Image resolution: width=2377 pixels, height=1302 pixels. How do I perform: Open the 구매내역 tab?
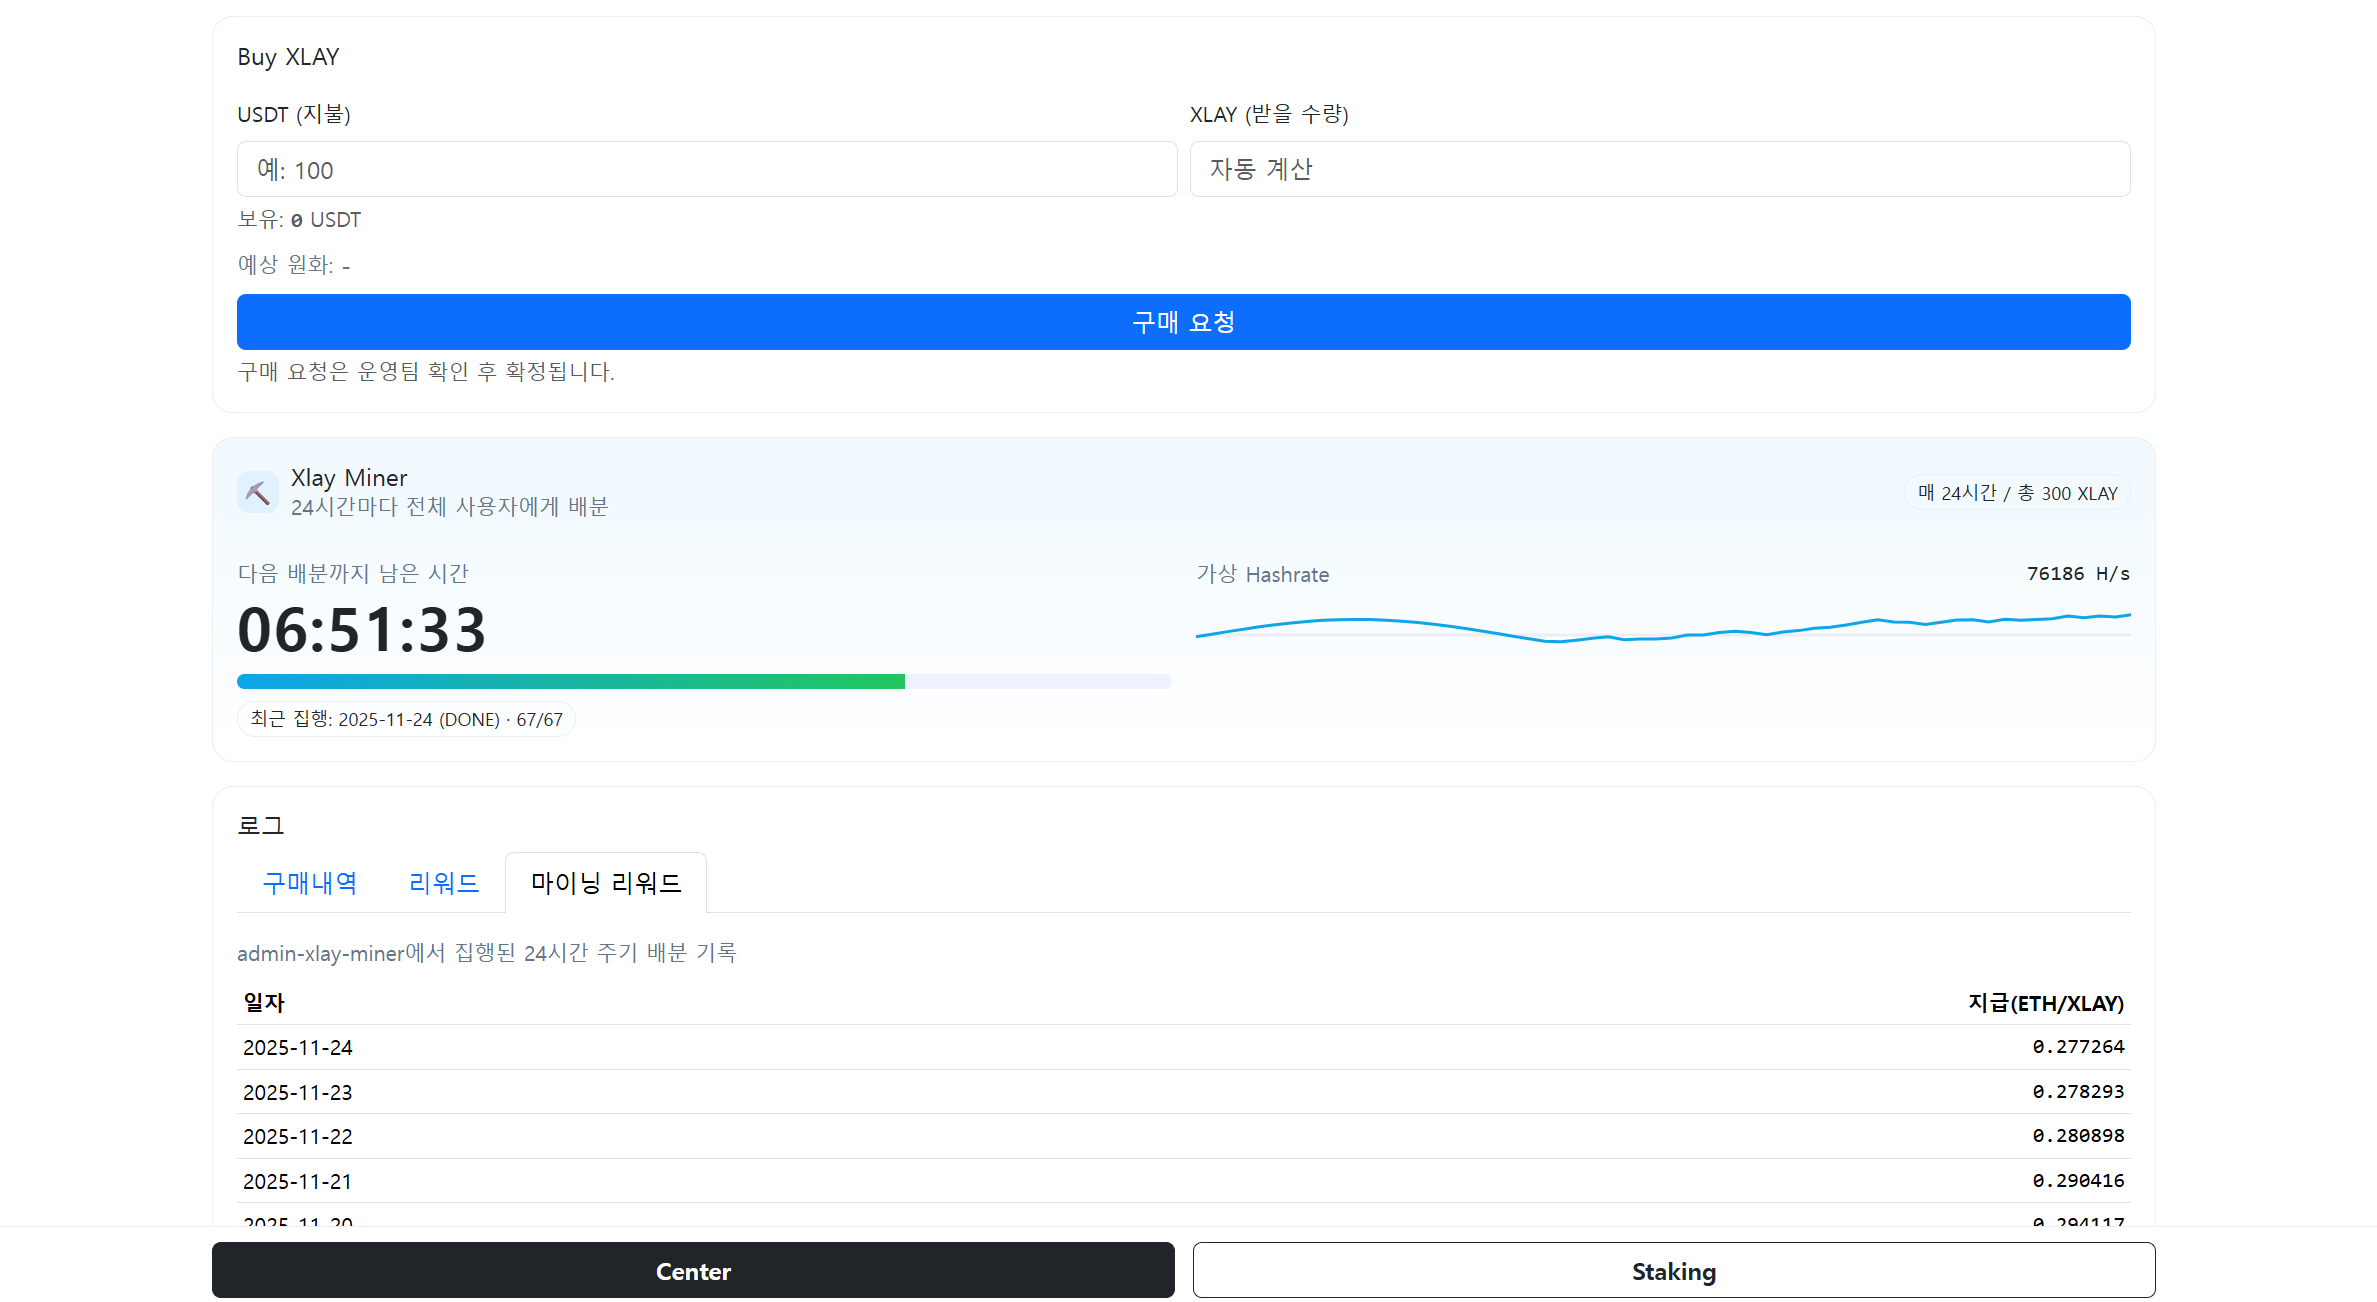click(310, 883)
